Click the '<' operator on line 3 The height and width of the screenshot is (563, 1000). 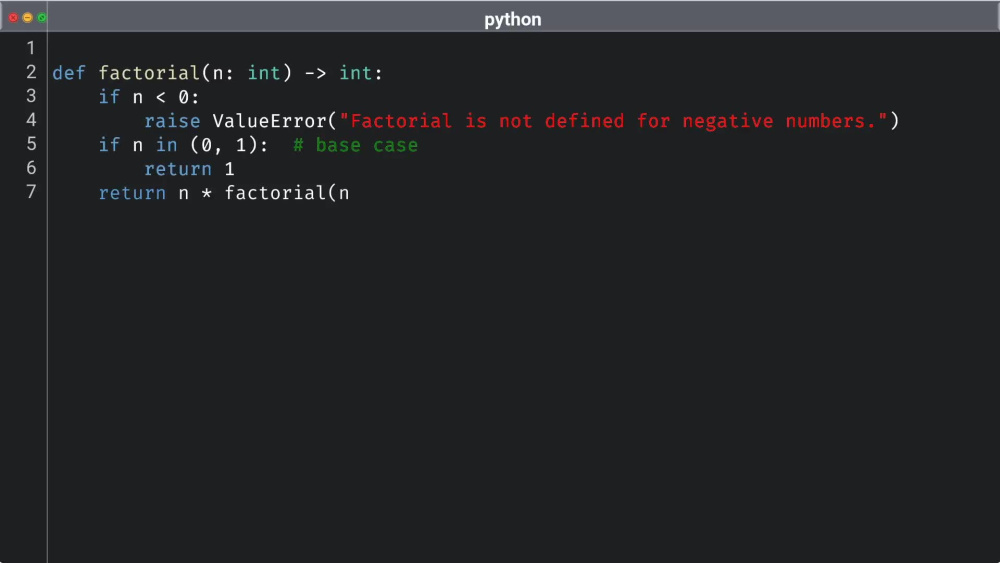tap(161, 98)
